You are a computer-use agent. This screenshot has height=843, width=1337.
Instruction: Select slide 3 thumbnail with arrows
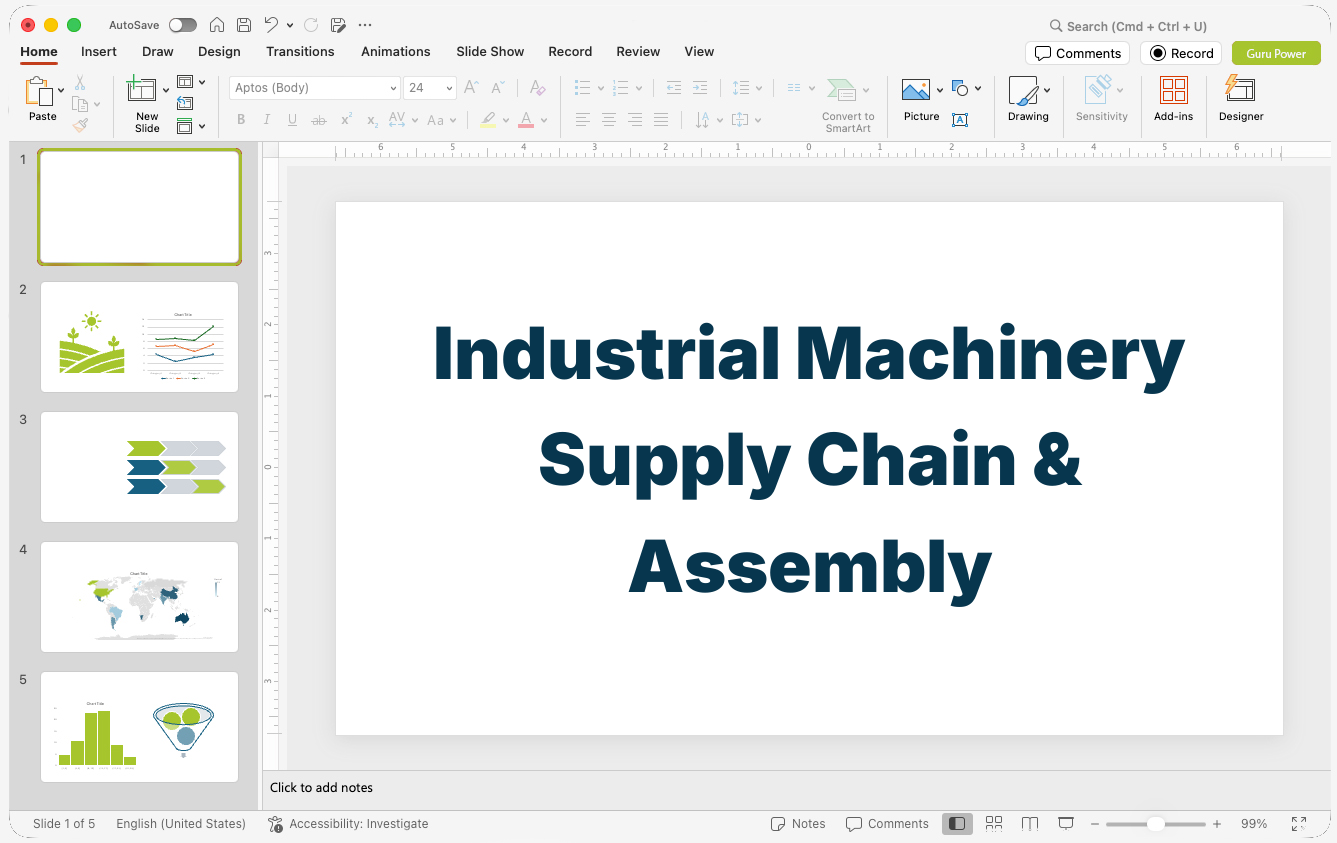pyautogui.click(x=139, y=467)
